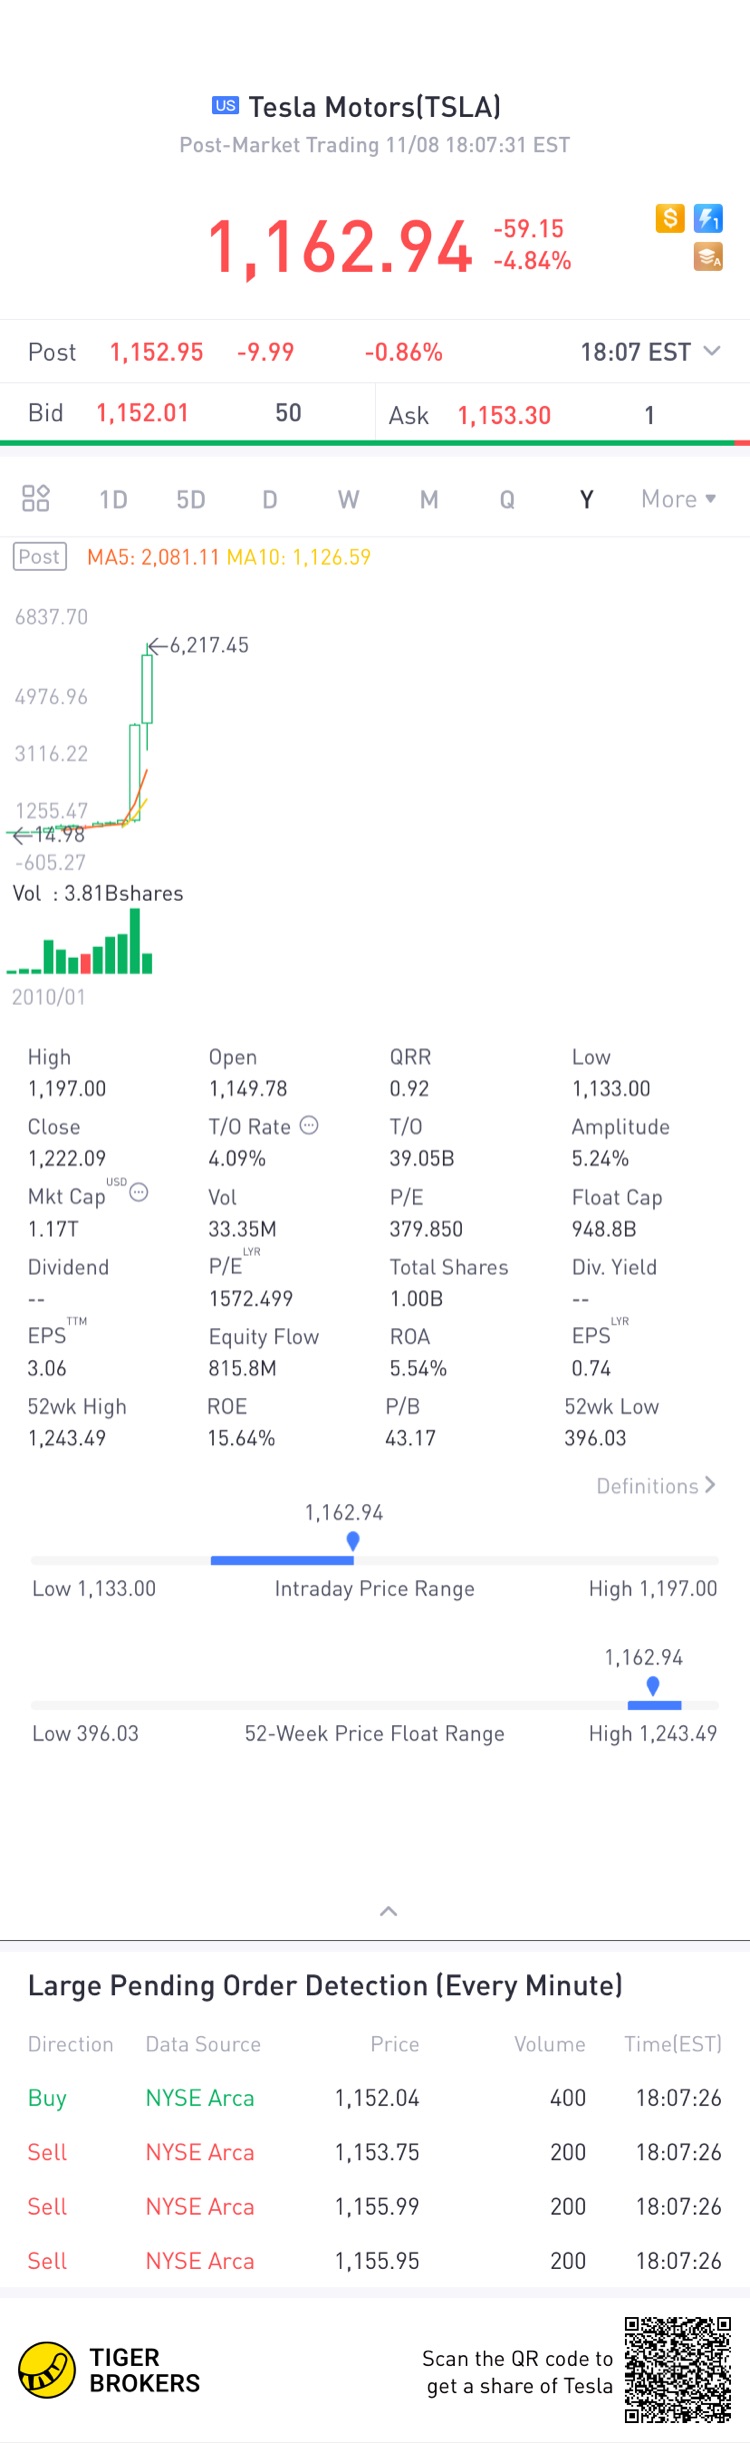Collapse the stock details section with up chevron
The width and height of the screenshot is (750, 2443).
click(389, 1911)
